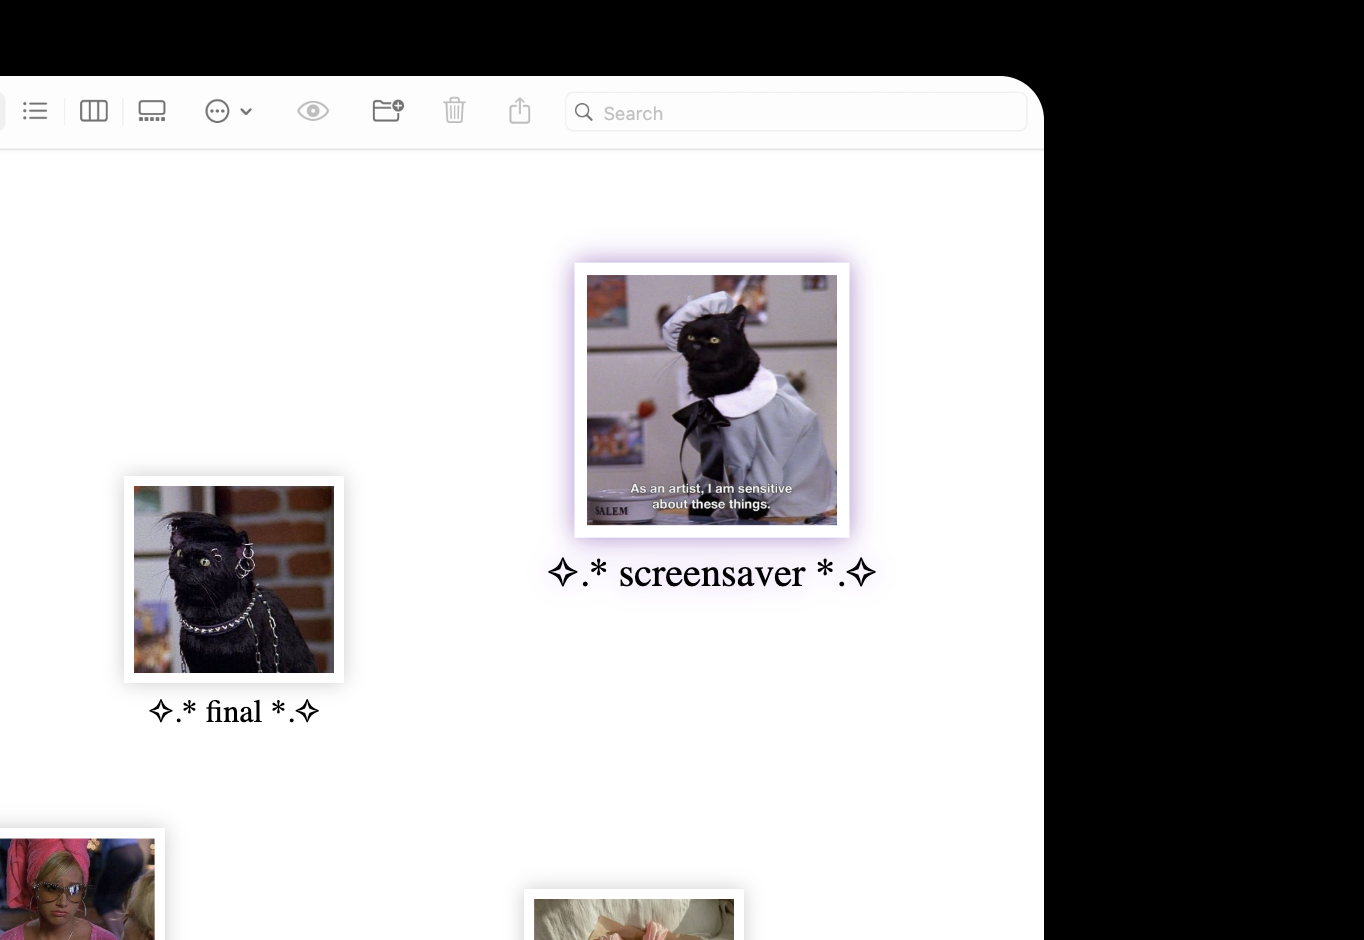Switch to list view in the toolbar
Screen dimensions: 1364x940
point(35,111)
